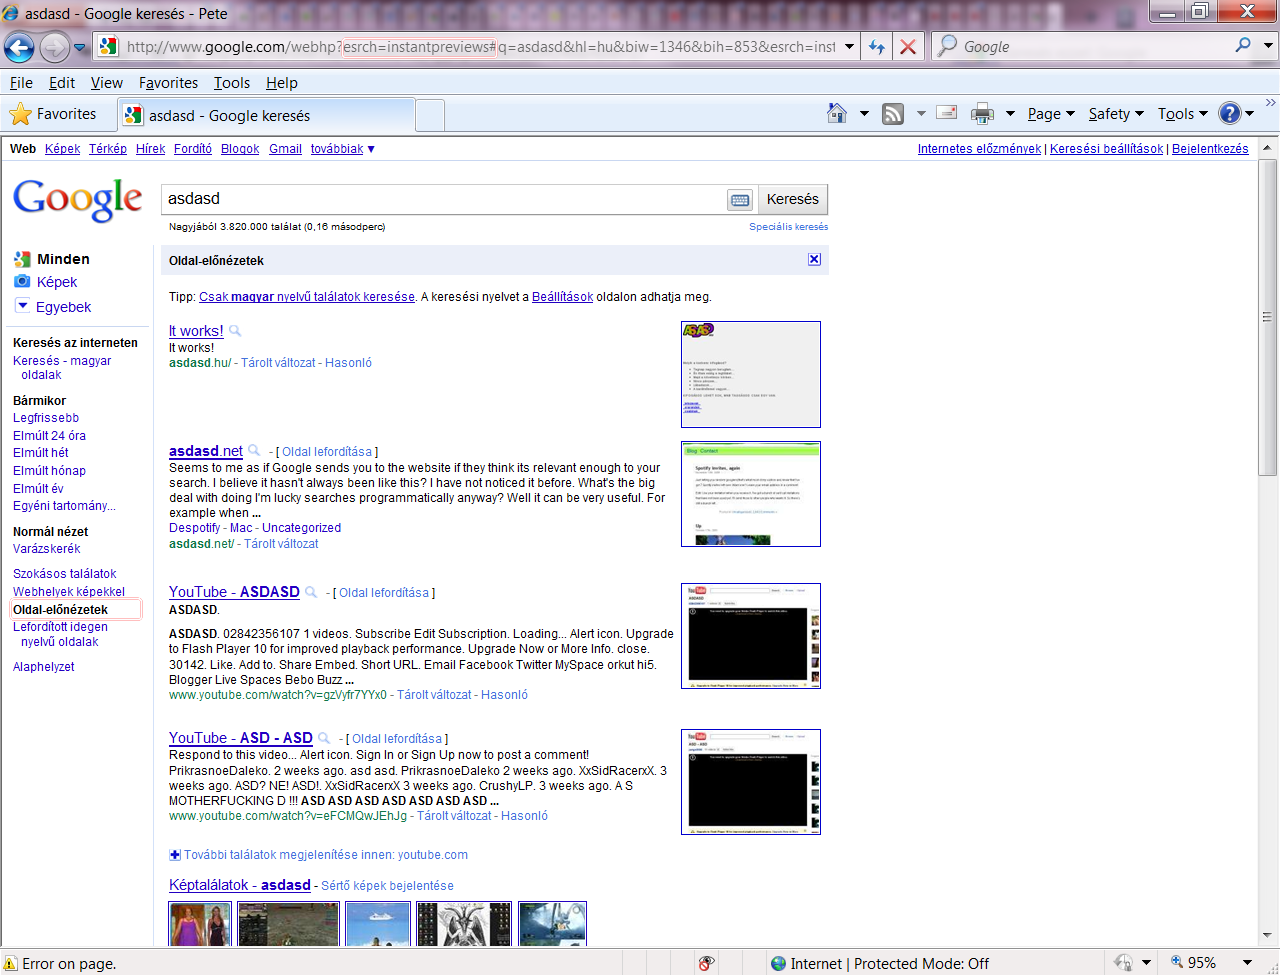Image resolution: width=1280 pixels, height=976 pixels.
Task: Click the Csak magyar nyelvű találatok keresése link
Action: (x=307, y=297)
